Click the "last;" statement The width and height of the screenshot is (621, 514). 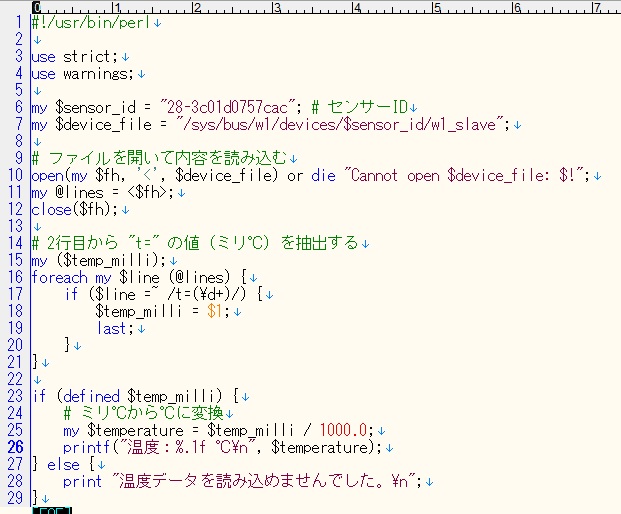(x=114, y=328)
